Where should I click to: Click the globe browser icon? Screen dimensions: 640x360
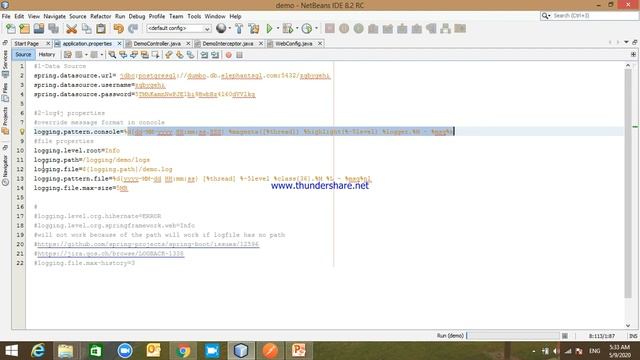pyautogui.click(x=221, y=28)
